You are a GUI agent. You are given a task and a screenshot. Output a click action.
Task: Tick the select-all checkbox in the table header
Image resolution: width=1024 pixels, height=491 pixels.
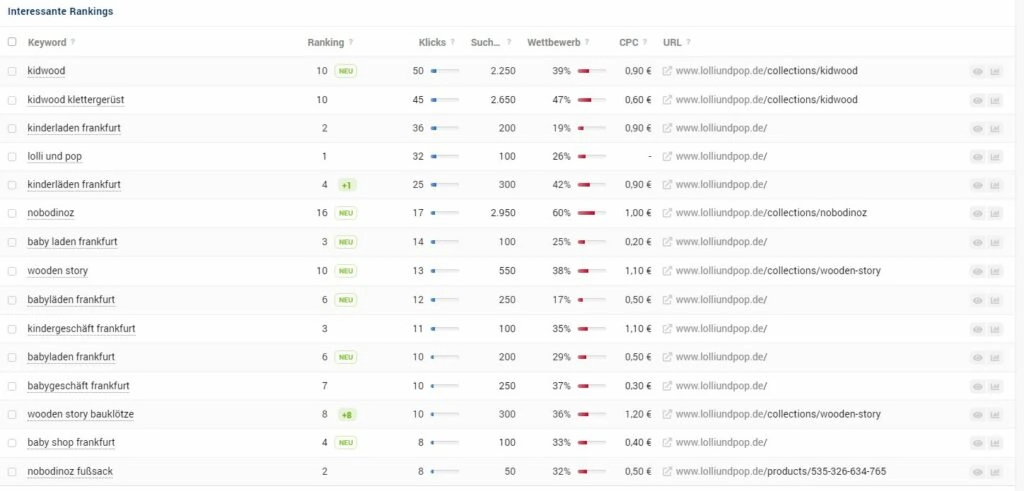tap(12, 42)
